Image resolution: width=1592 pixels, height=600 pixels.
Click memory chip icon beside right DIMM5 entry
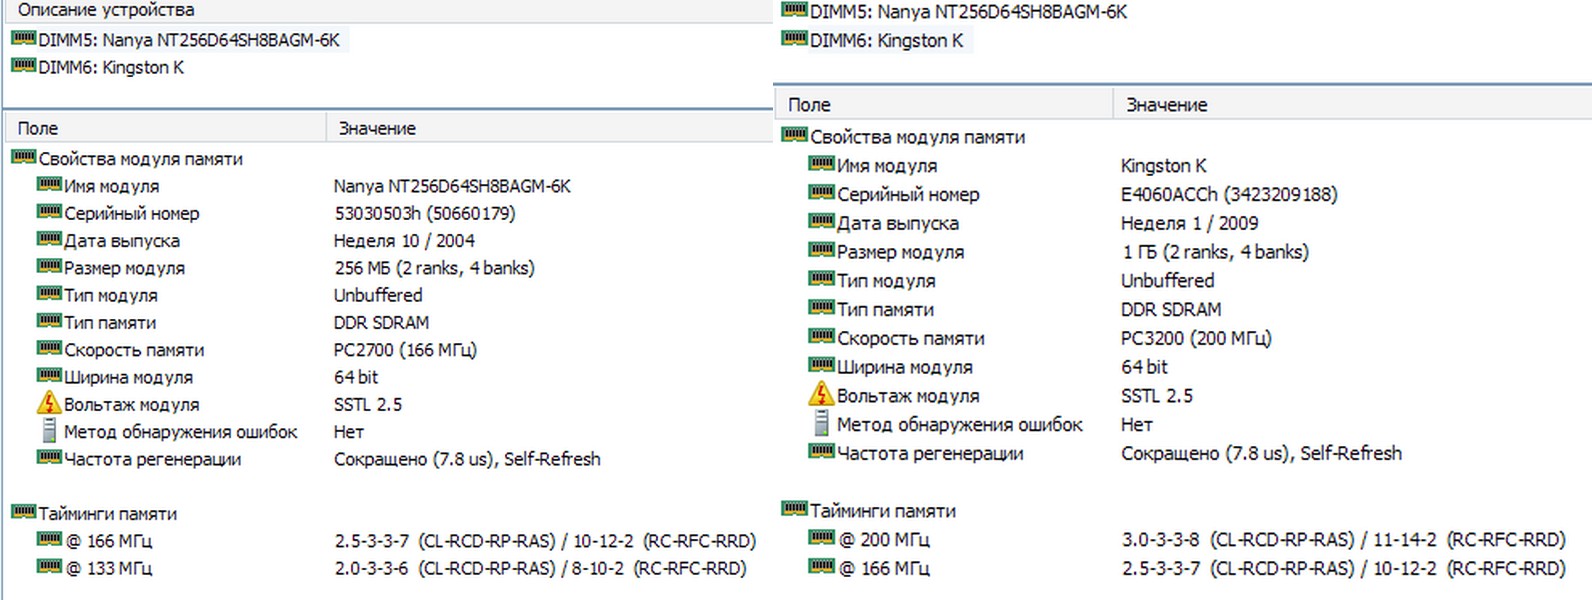[795, 10]
